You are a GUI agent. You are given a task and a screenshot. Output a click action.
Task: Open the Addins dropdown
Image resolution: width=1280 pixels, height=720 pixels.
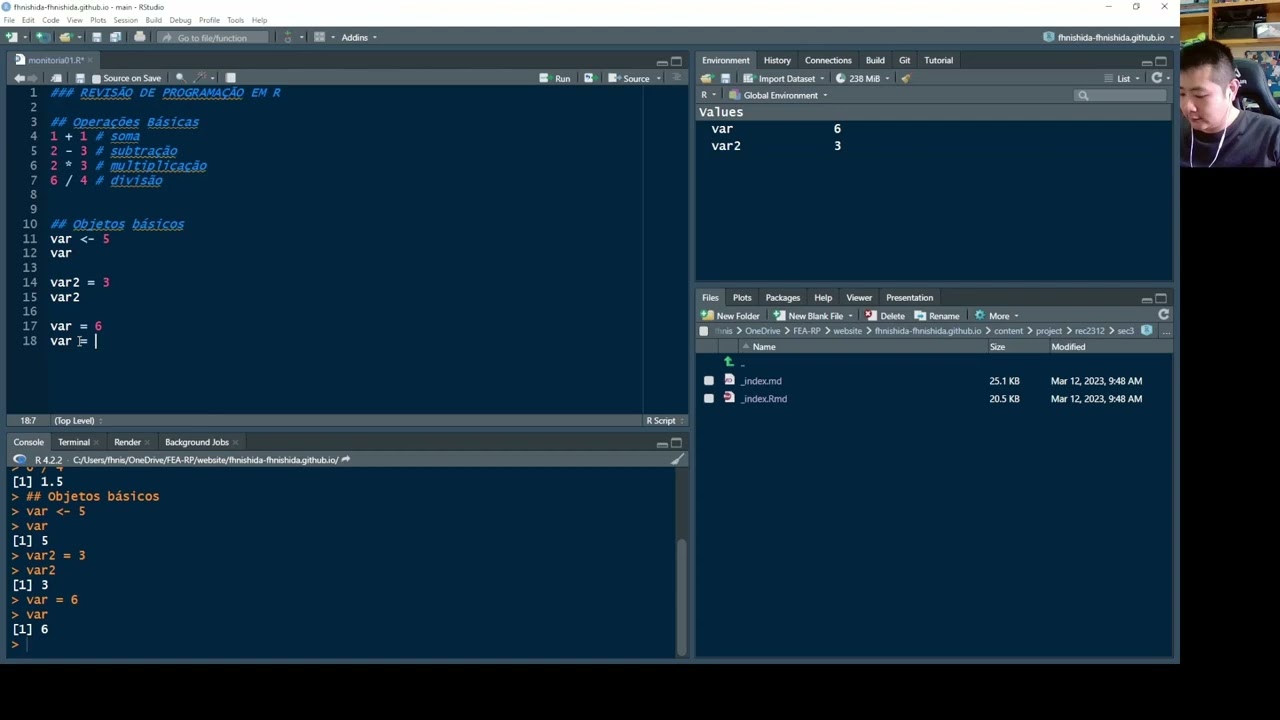359,37
